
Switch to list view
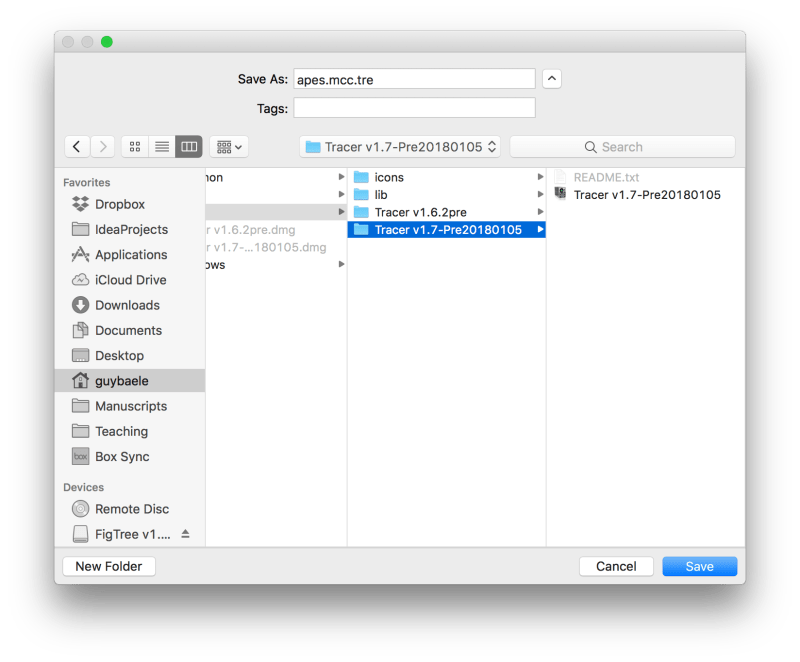coord(162,147)
